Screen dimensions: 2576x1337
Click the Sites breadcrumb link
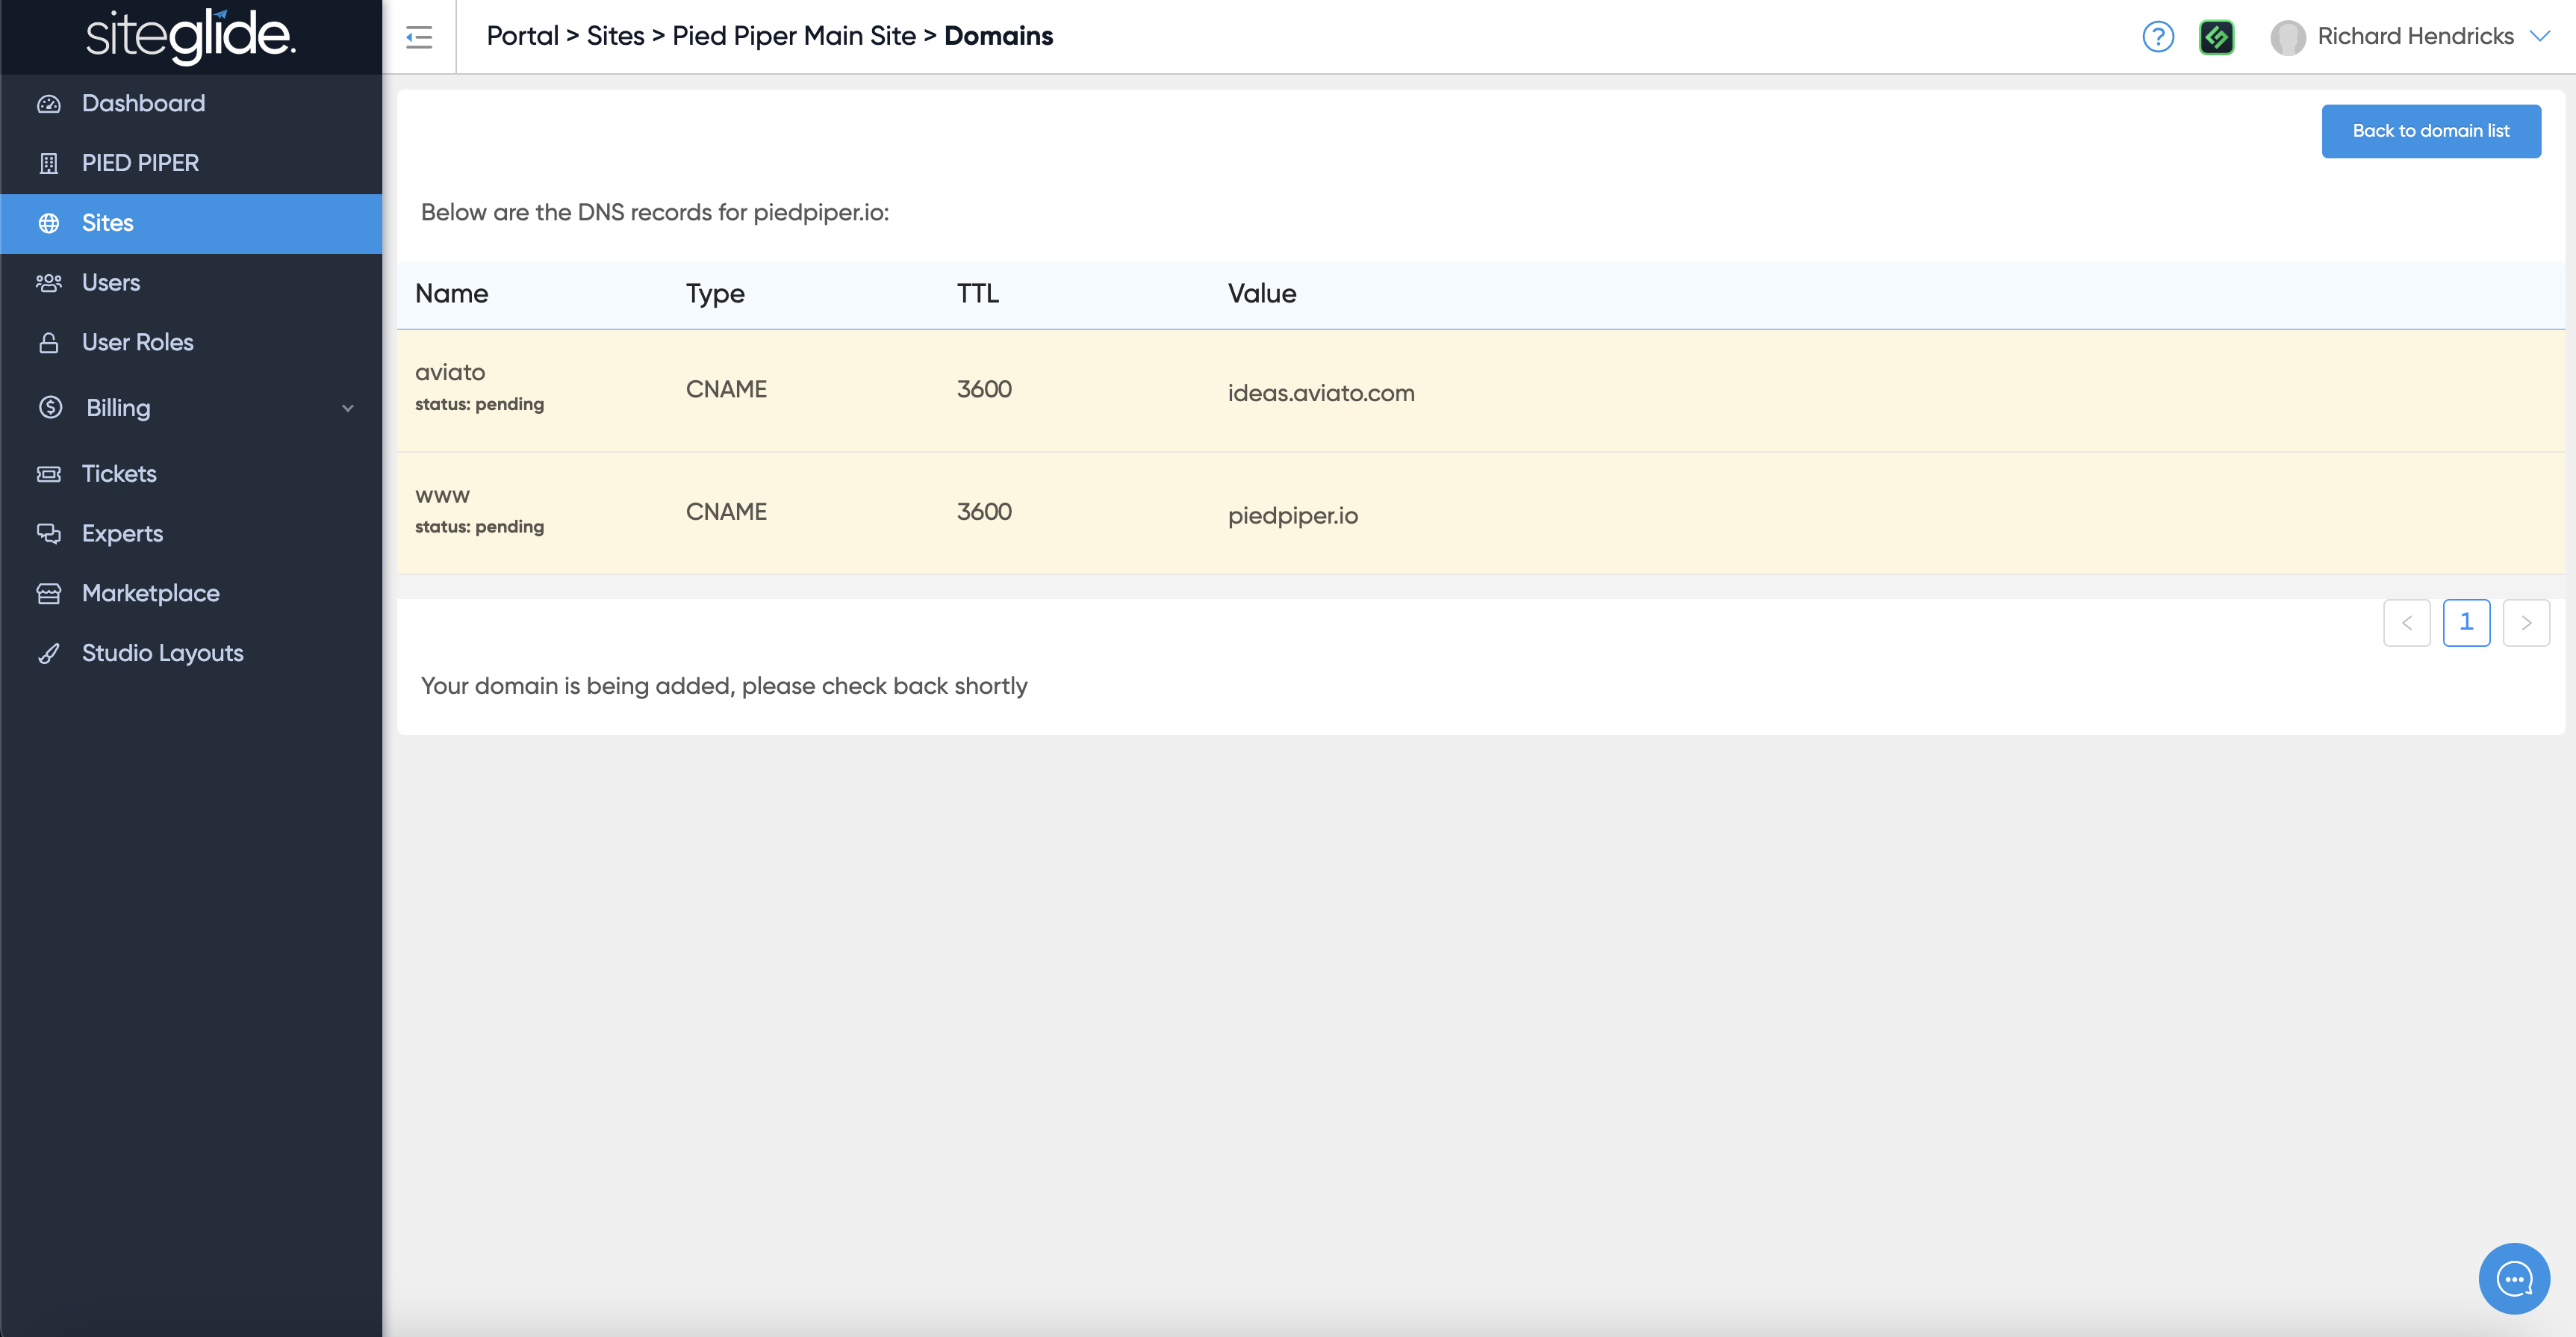tap(615, 37)
